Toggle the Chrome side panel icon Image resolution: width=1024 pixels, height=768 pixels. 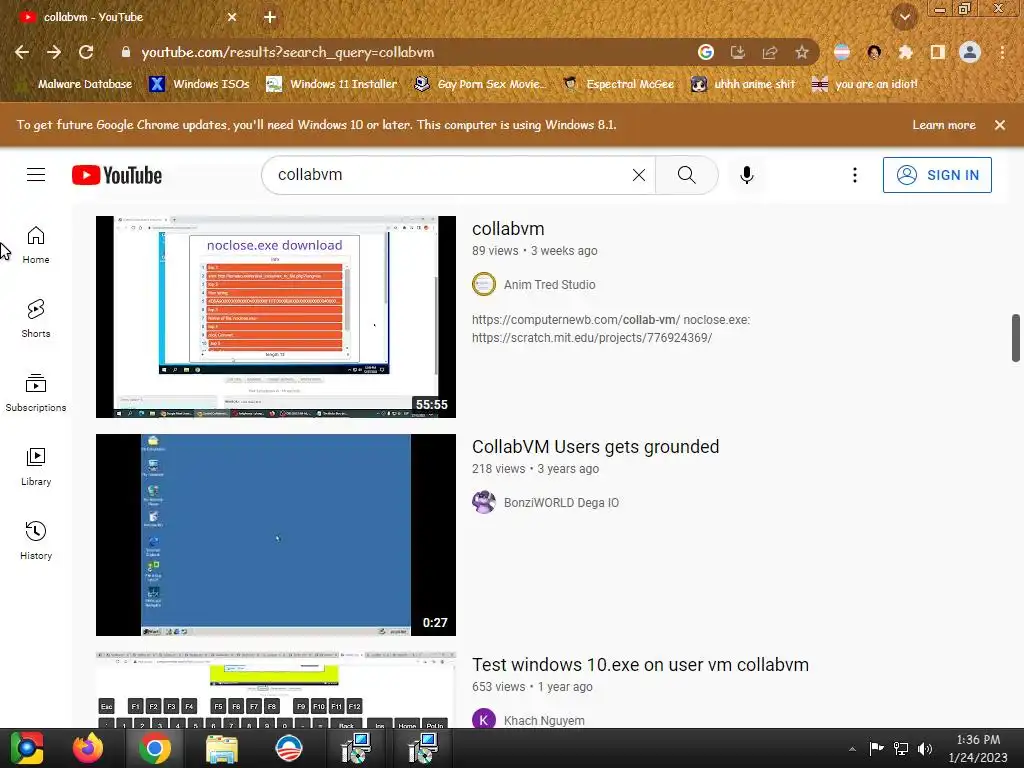coord(937,52)
